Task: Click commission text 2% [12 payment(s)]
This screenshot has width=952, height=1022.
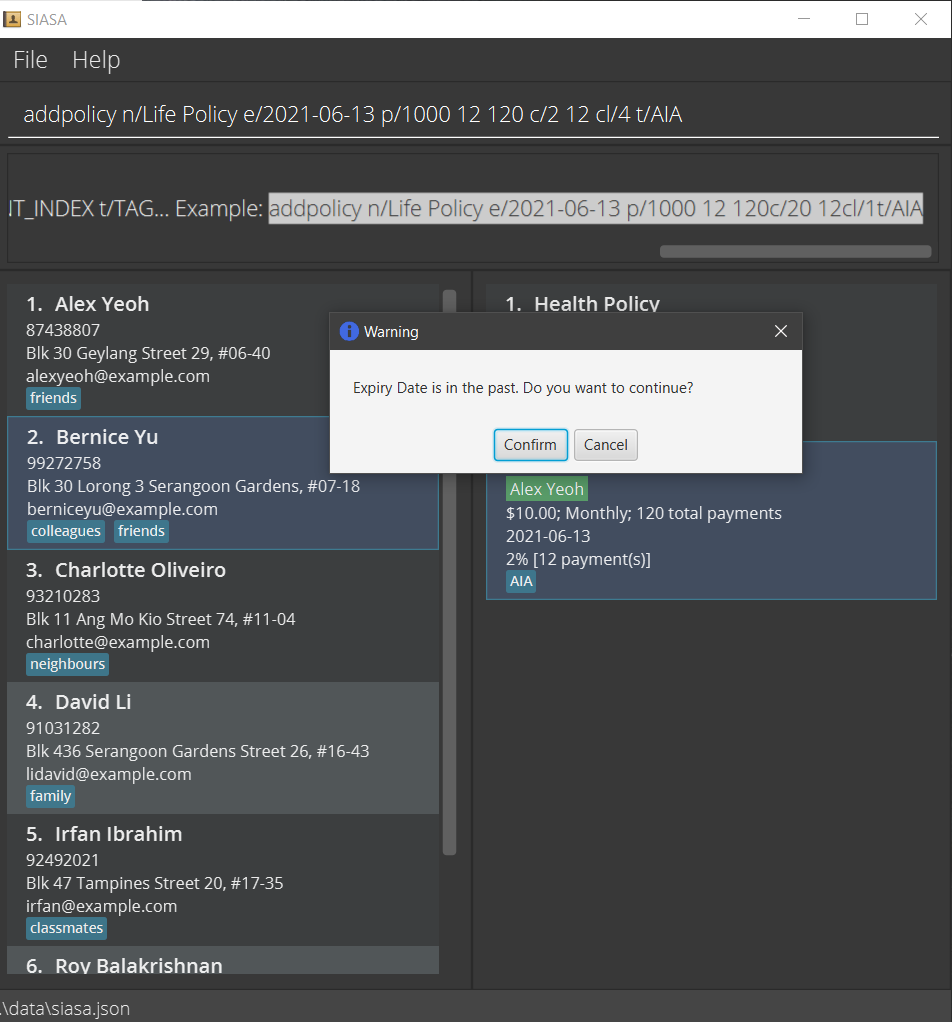Action: click(x=579, y=560)
